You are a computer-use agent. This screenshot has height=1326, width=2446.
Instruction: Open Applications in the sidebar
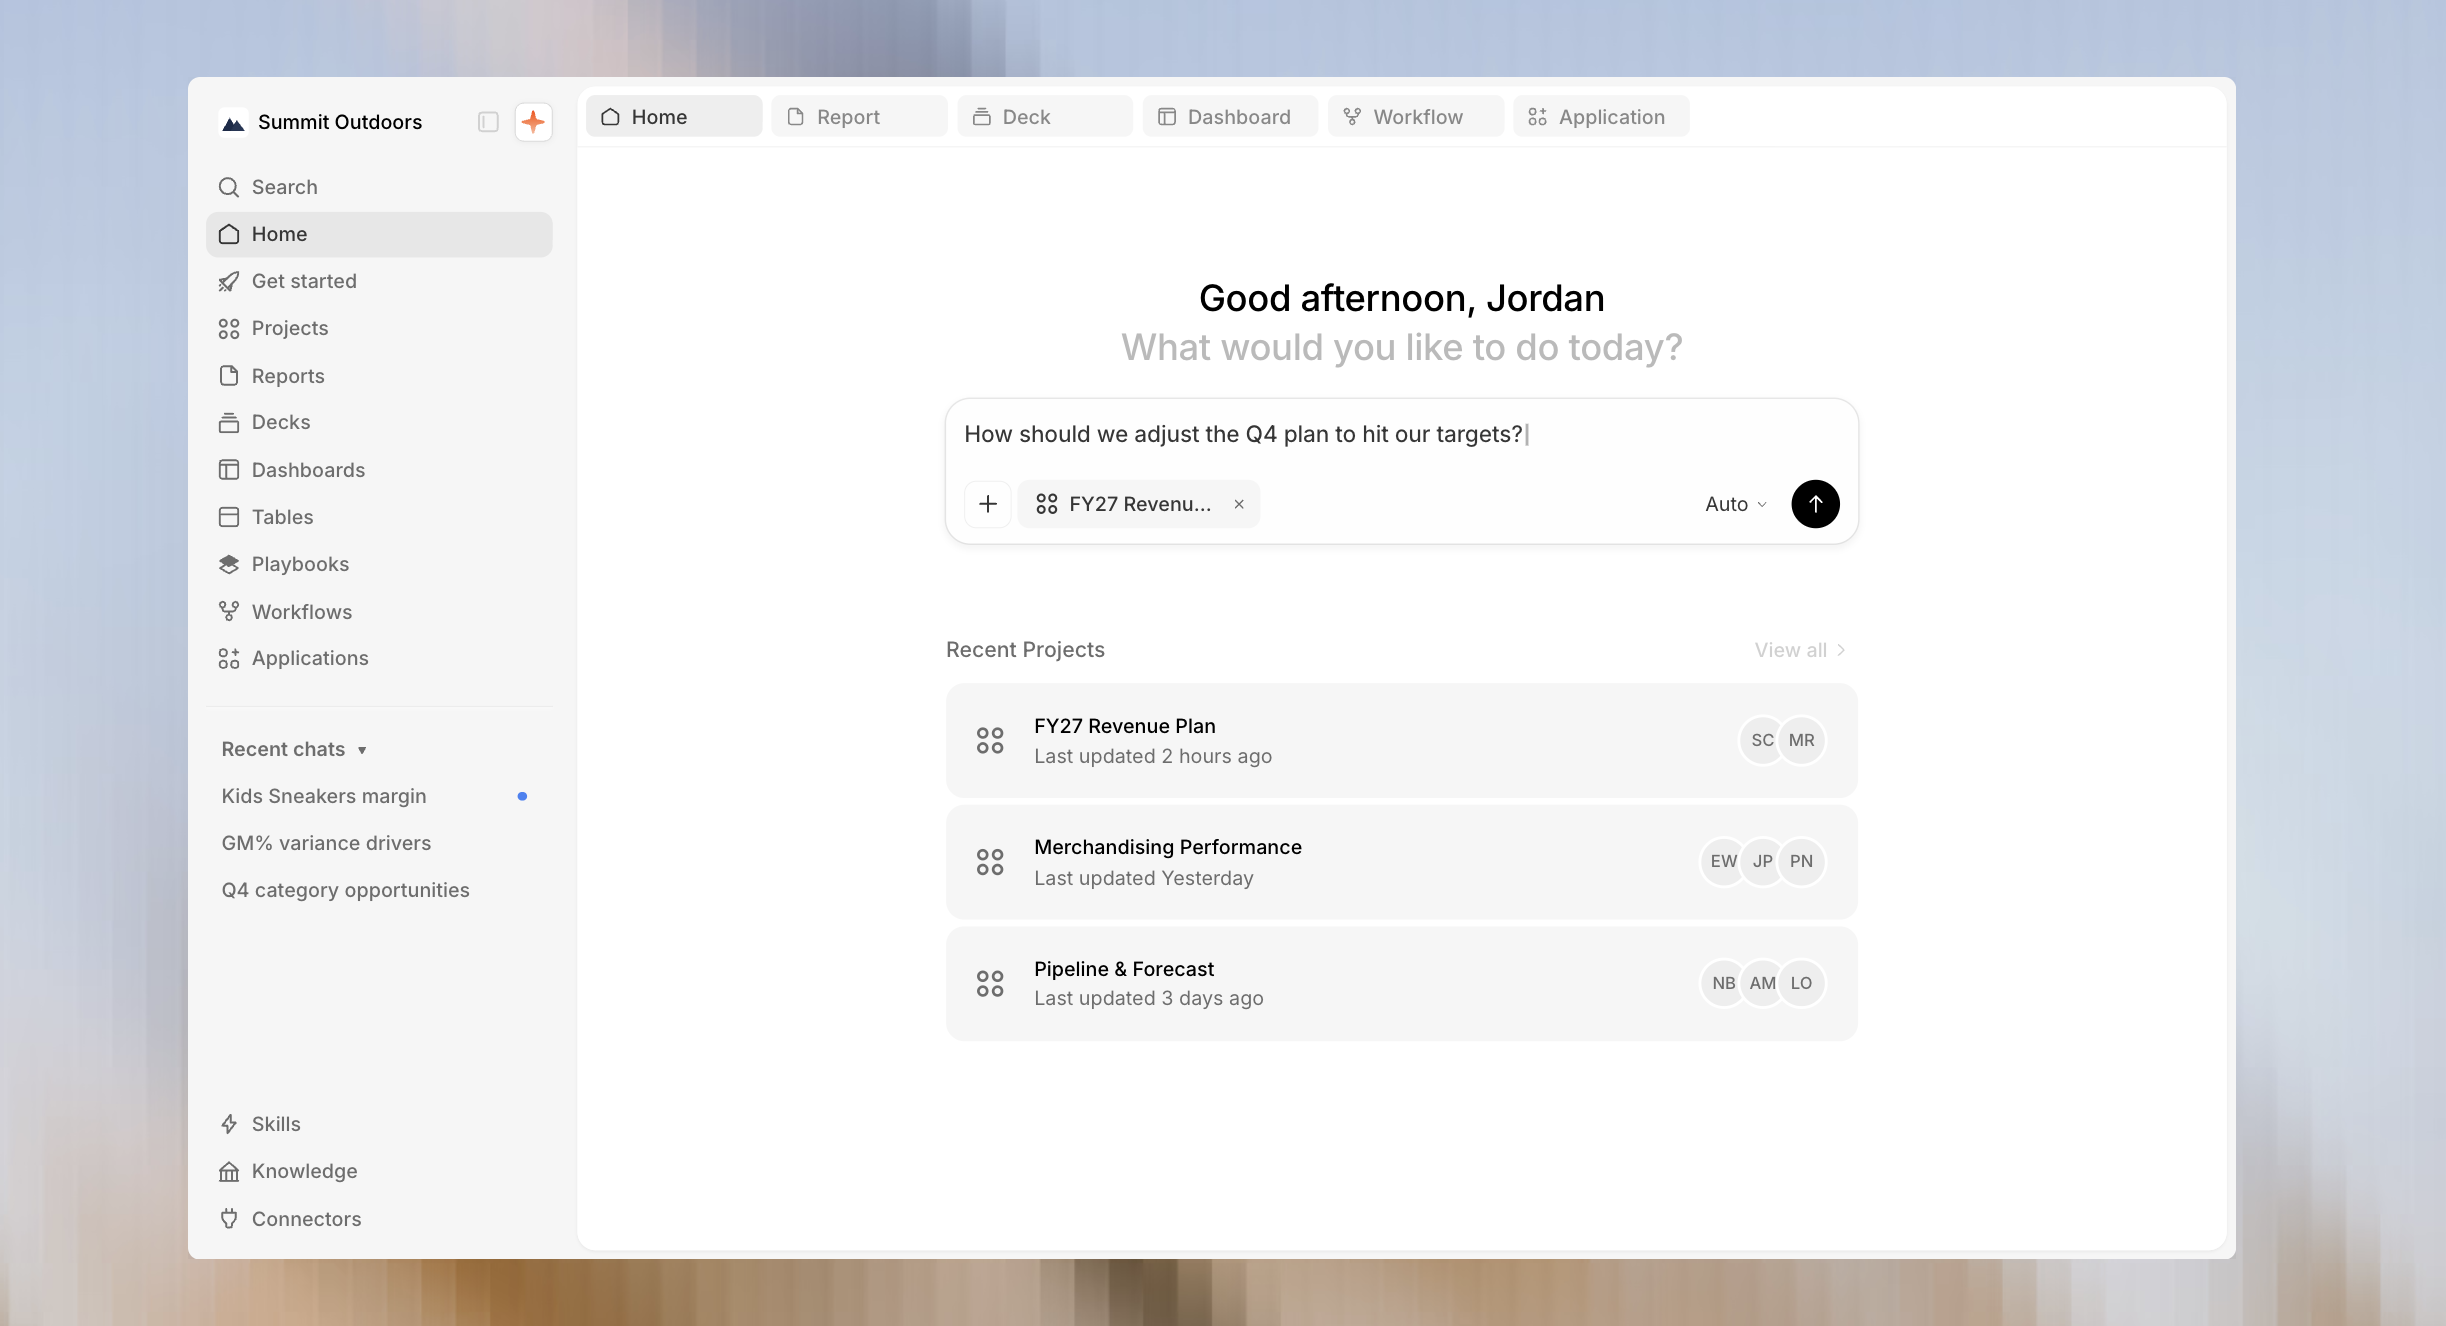tap(379, 658)
